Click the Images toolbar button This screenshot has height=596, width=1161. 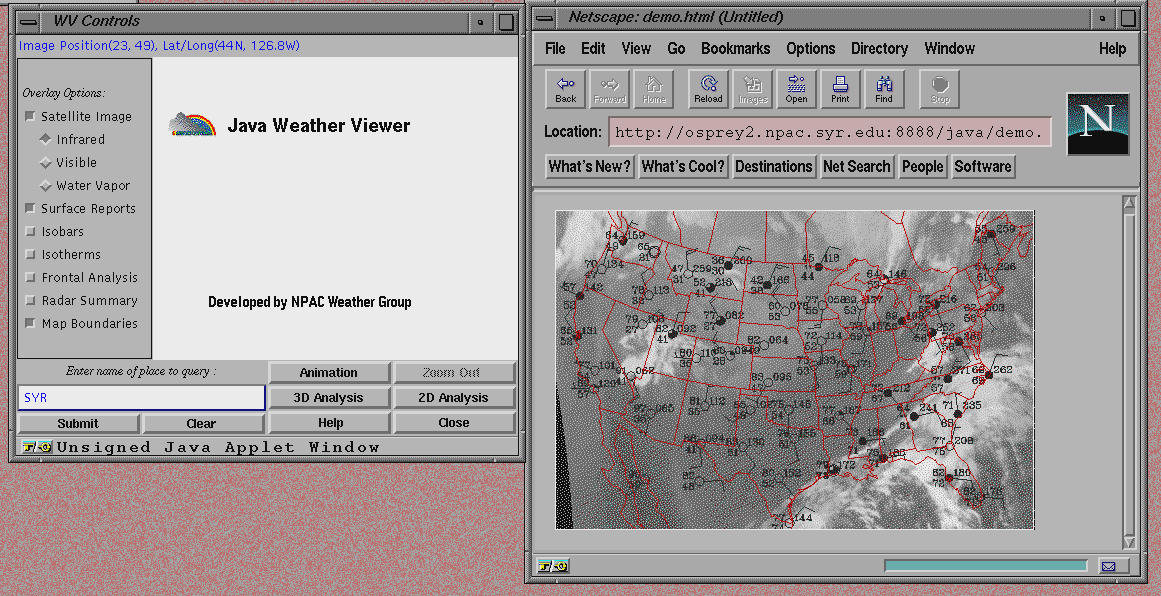pyautogui.click(x=752, y=90)
